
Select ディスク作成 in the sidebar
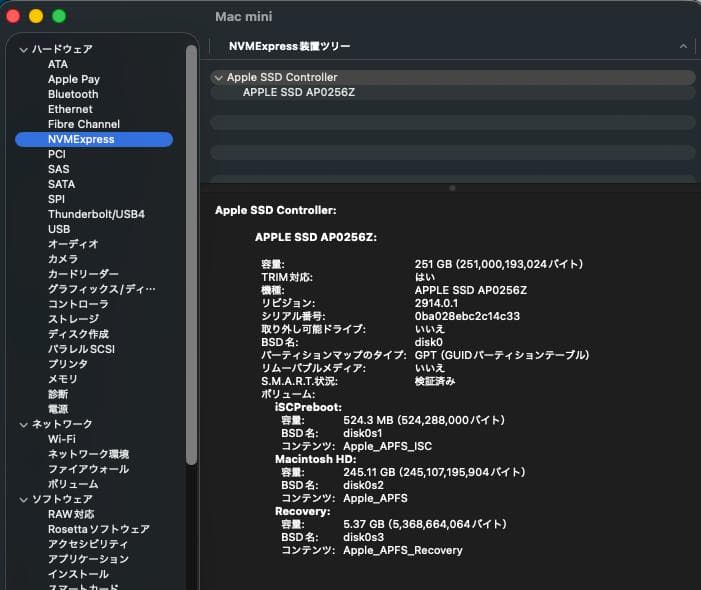(78, 334)
